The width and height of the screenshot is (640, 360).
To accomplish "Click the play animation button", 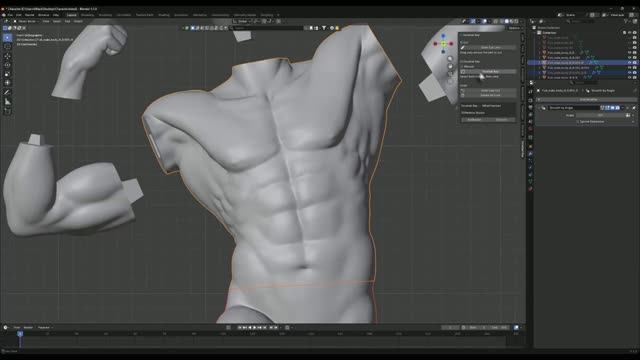I will (x=255, y=327).
